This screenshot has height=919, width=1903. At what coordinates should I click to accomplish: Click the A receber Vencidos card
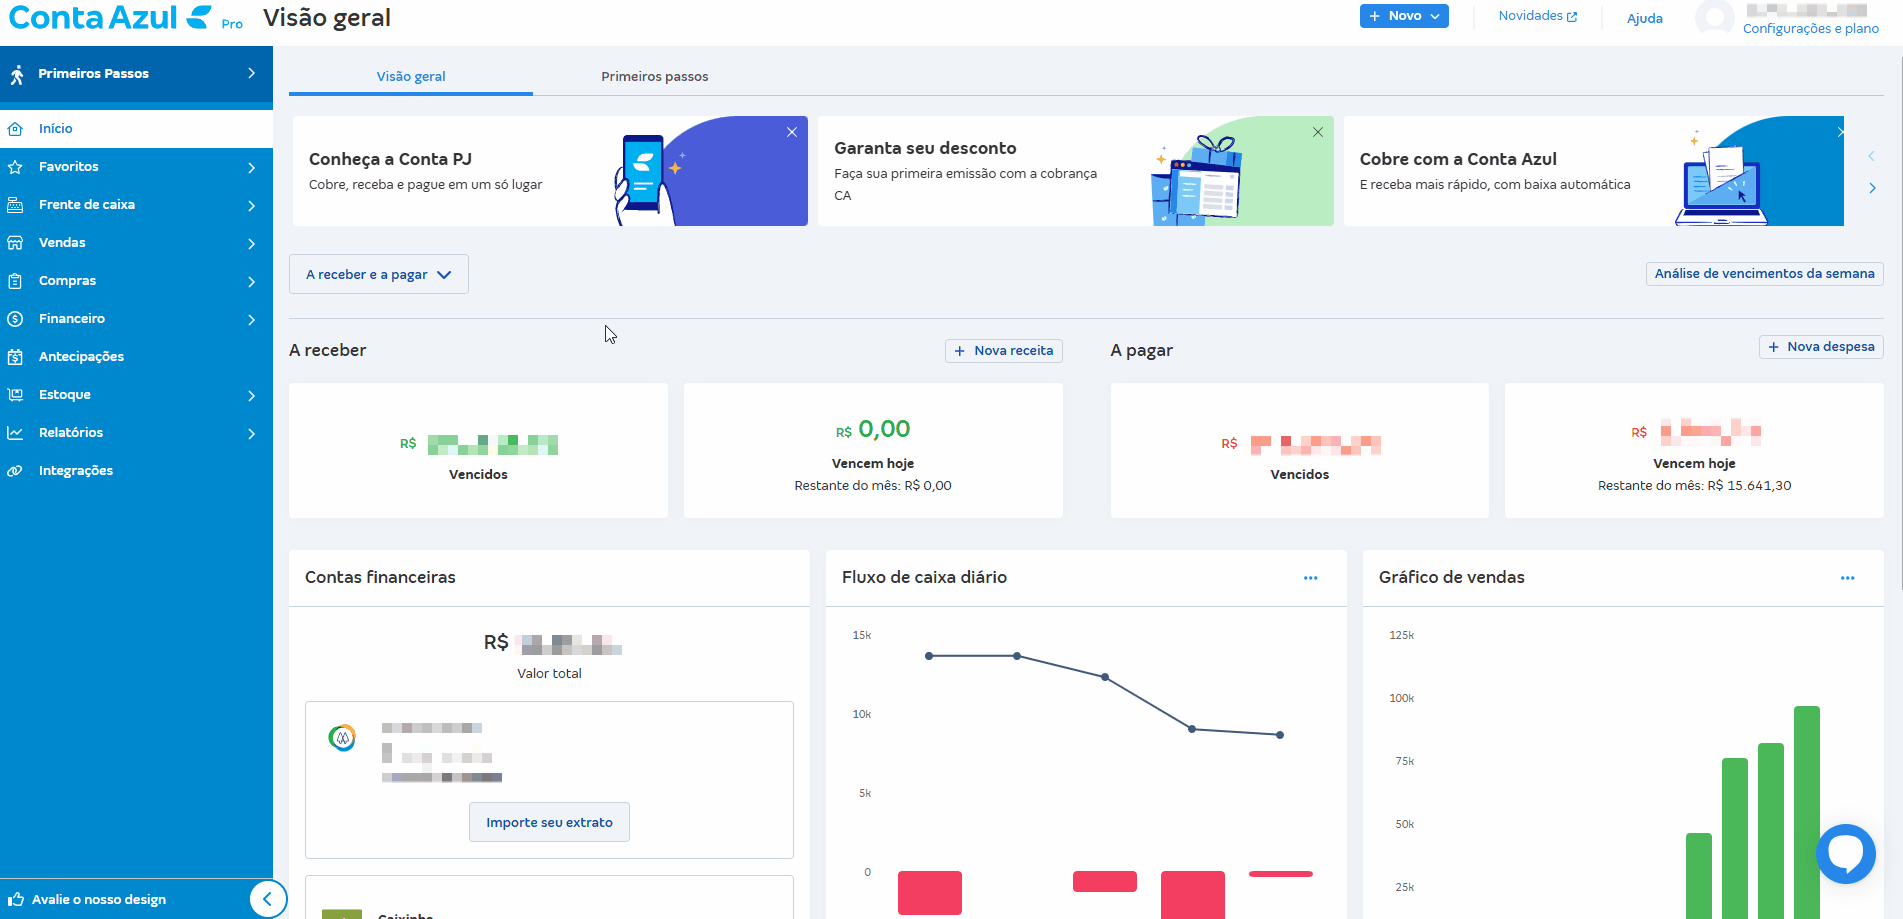478,450
